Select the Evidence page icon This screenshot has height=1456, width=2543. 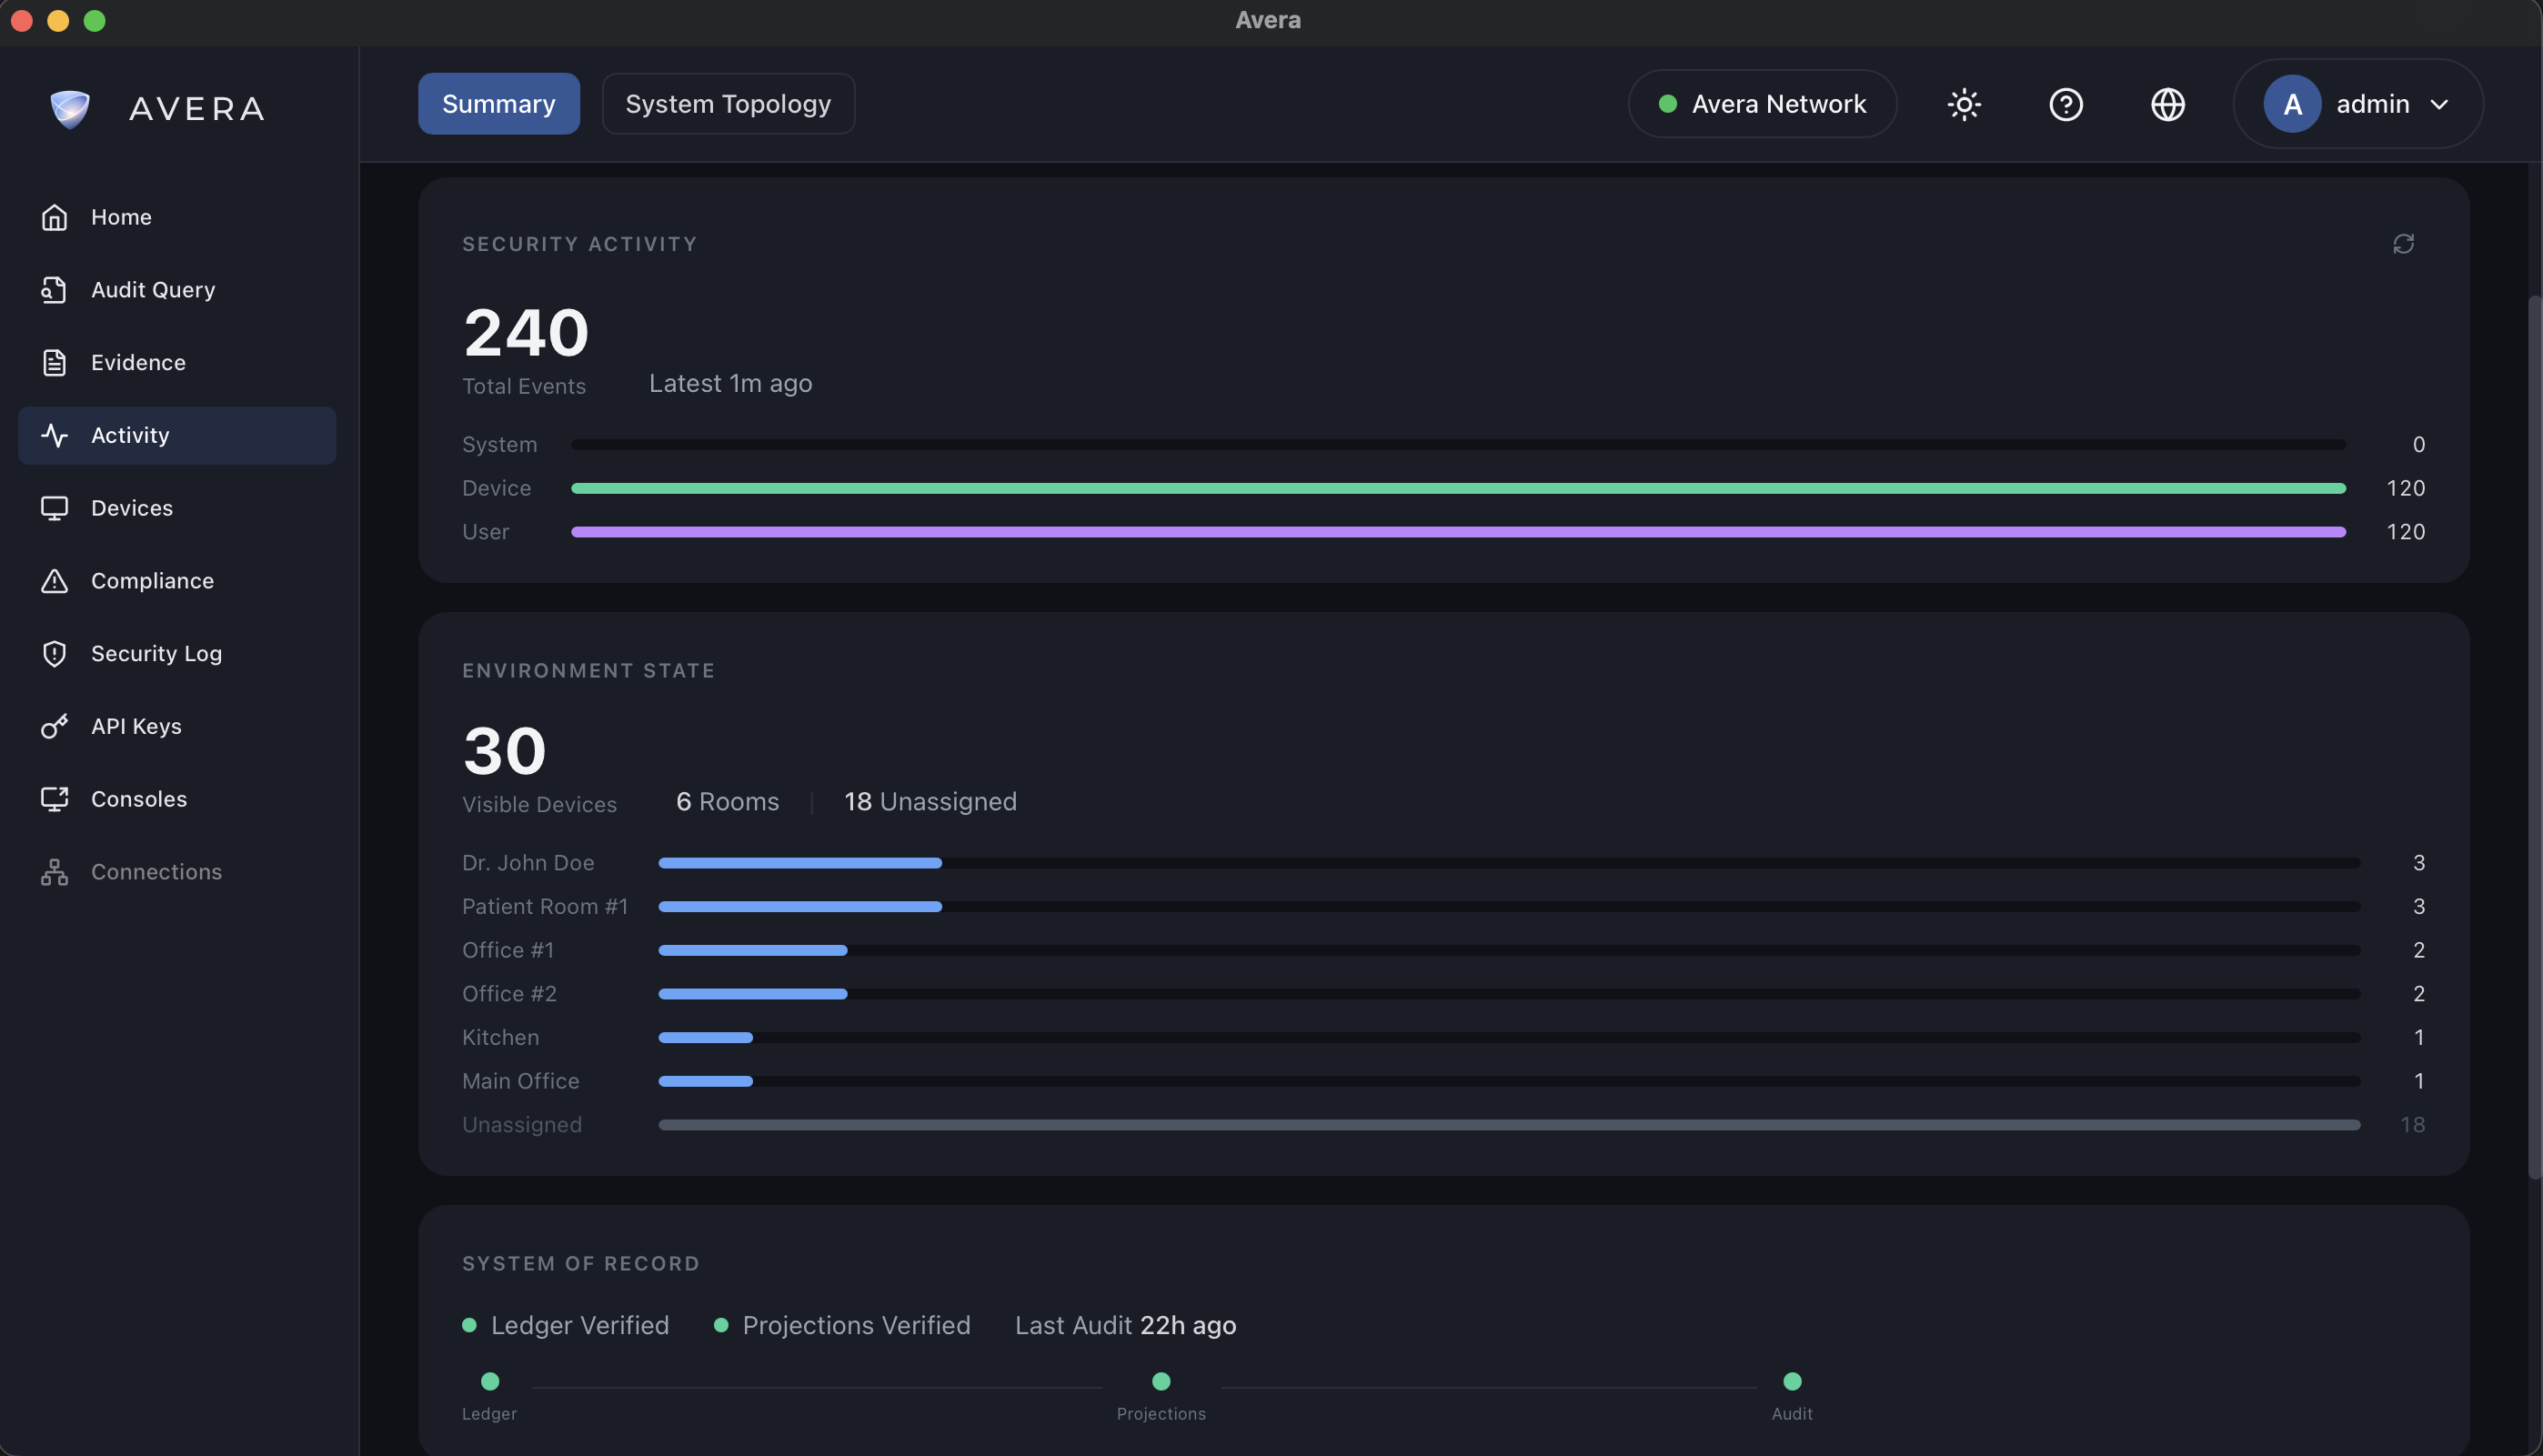(x=55, y=362)
